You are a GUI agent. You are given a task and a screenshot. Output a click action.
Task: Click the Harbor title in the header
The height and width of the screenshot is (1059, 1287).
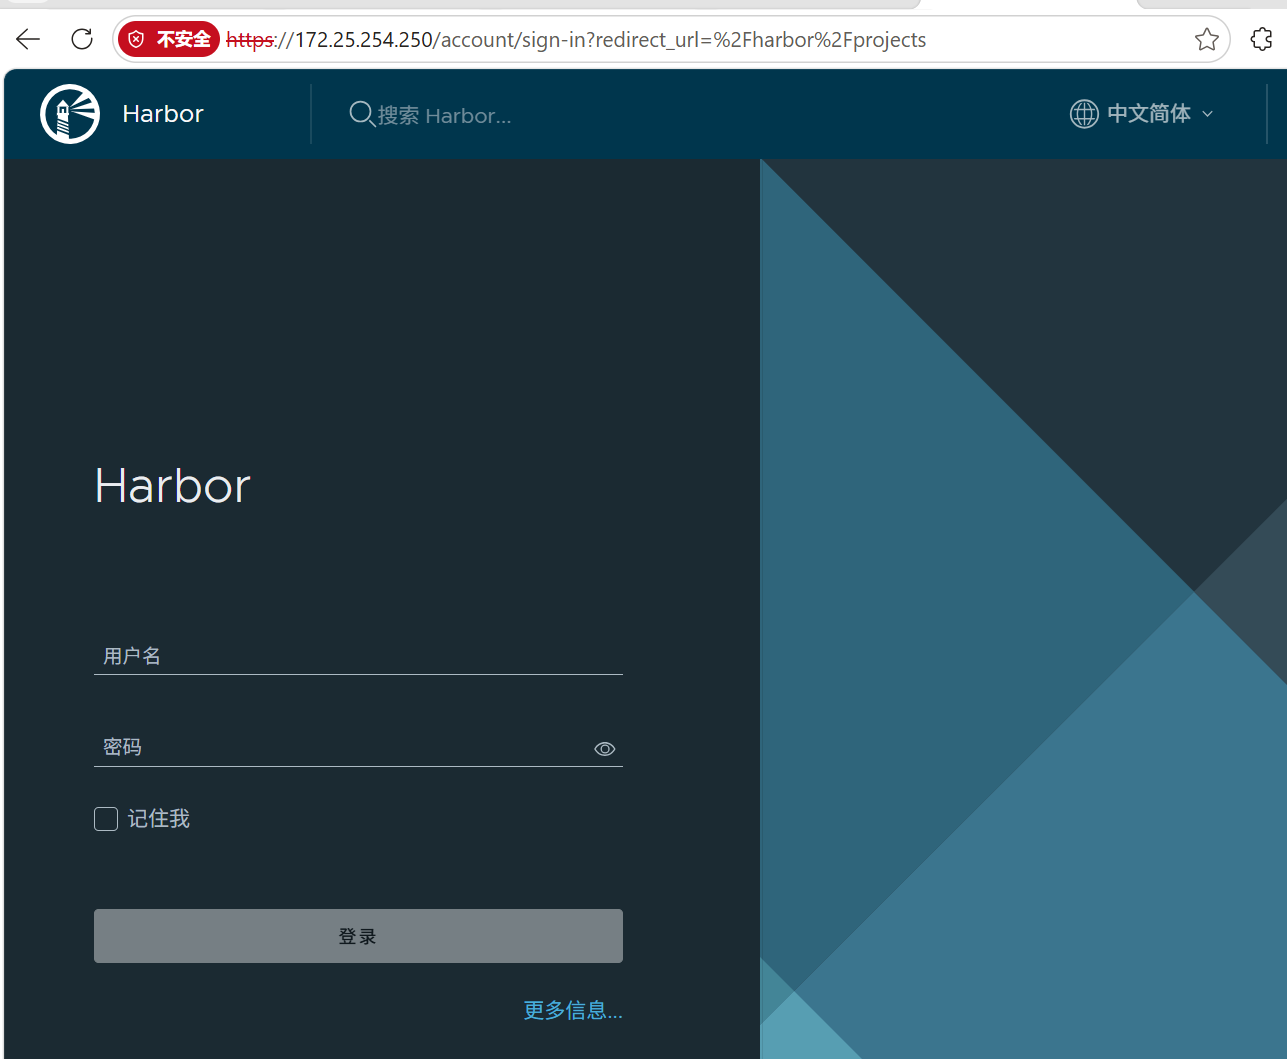163,114
